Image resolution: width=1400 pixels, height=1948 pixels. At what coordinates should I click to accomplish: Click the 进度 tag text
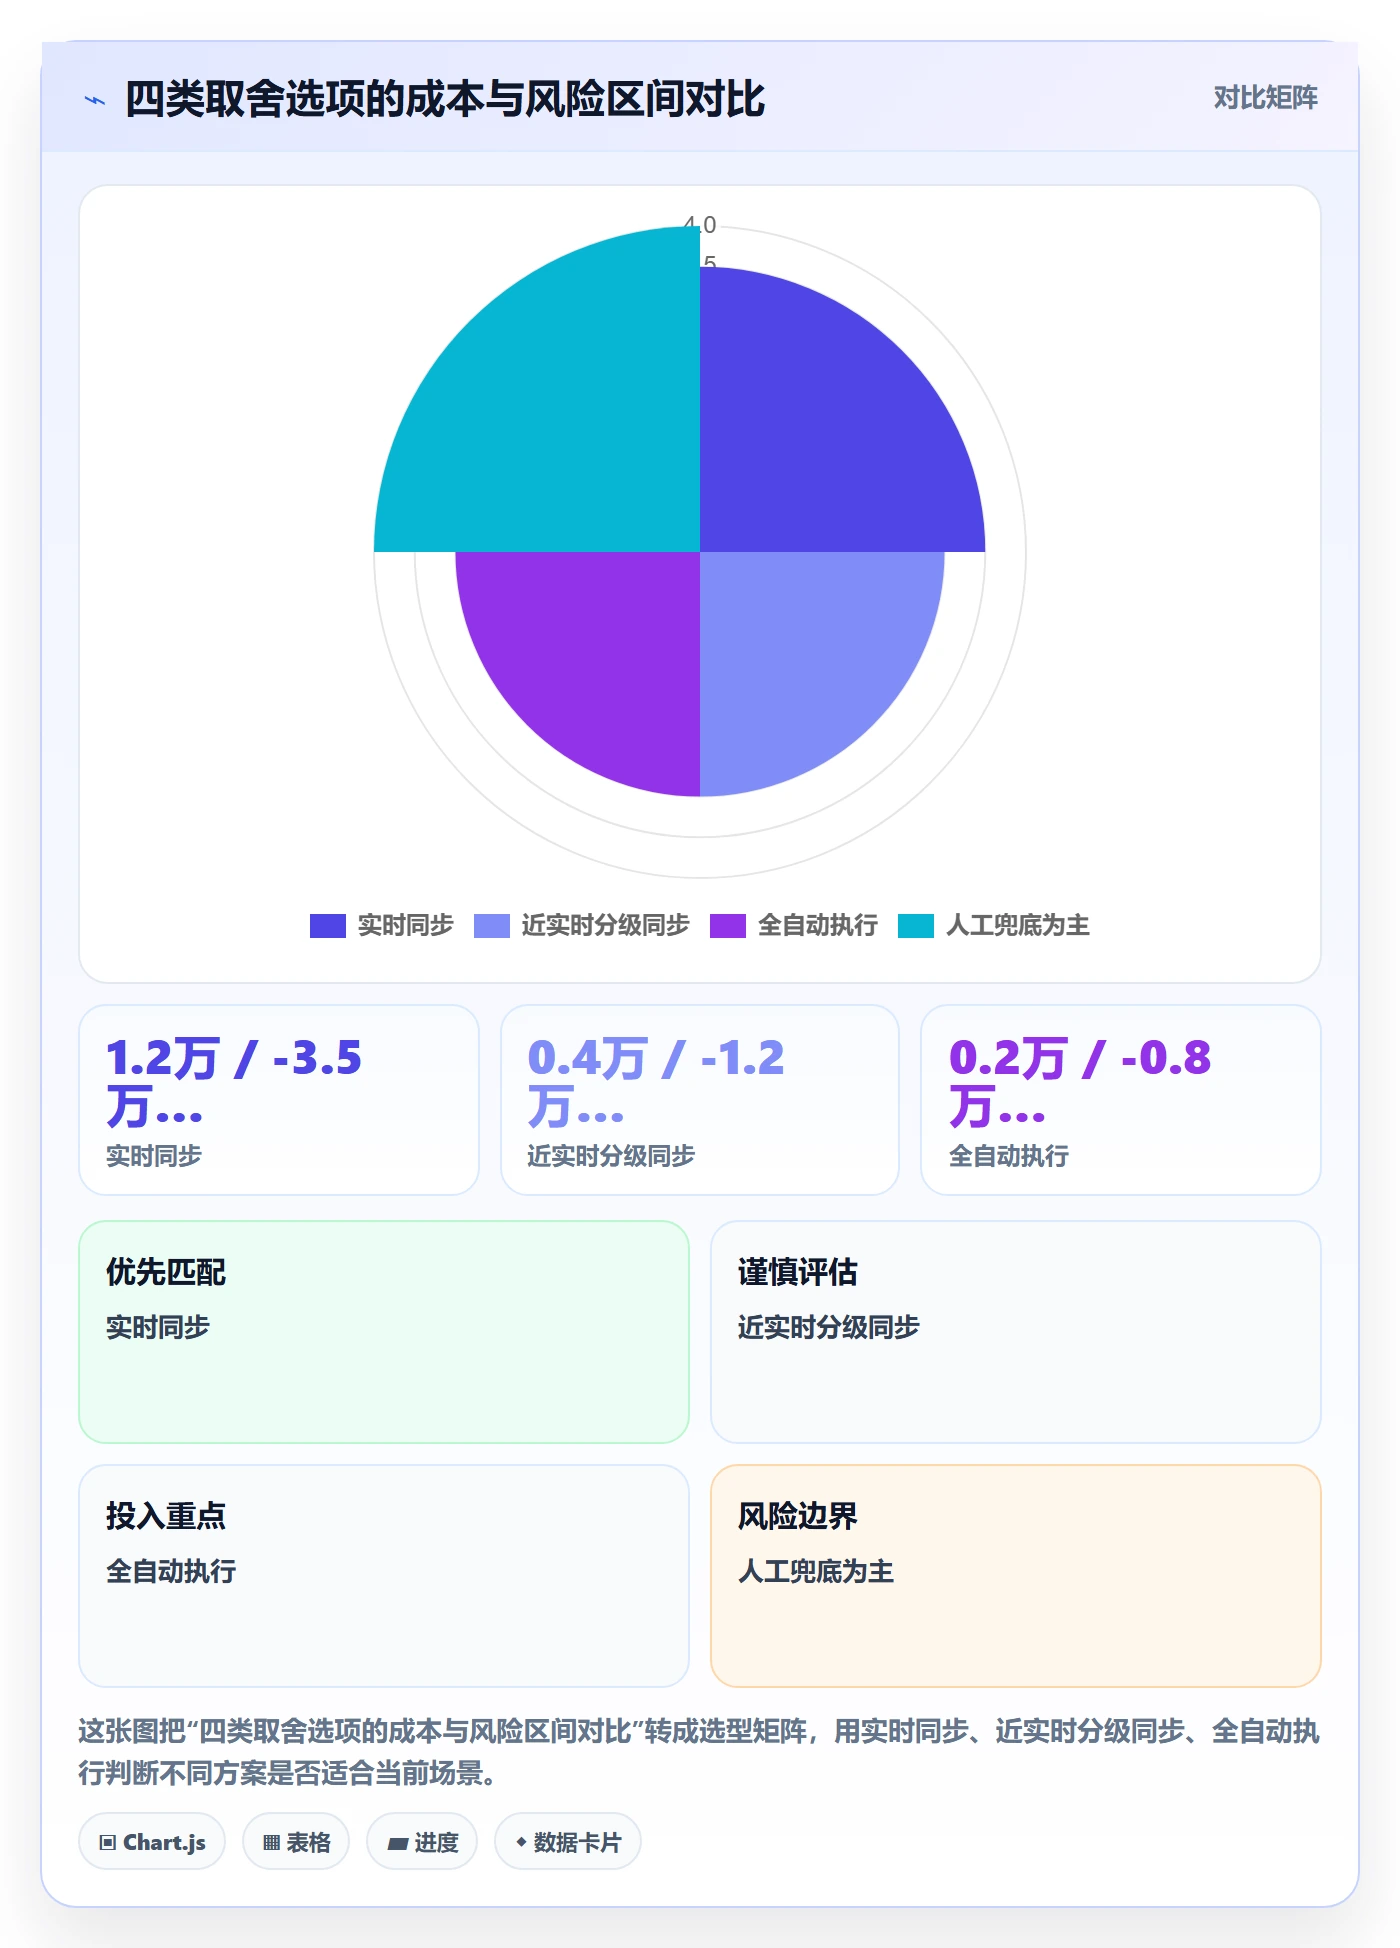pos(437,1842)
